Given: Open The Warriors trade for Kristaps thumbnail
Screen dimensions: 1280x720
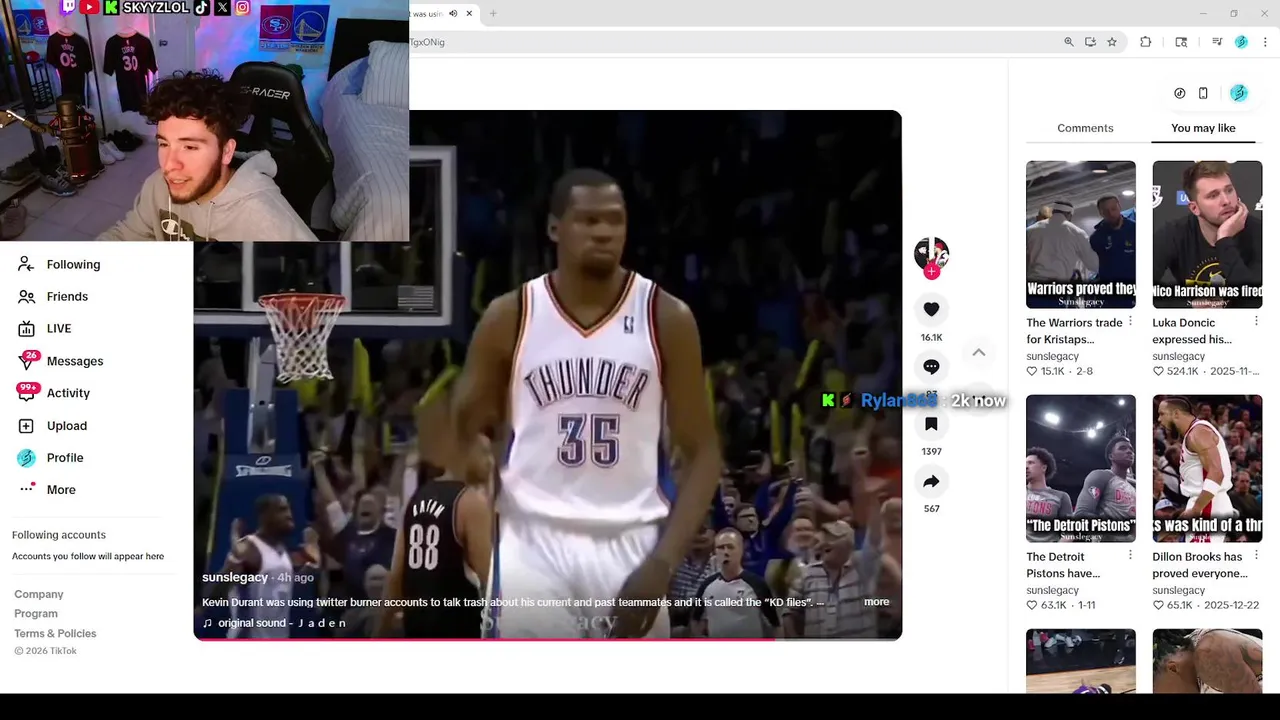Looking at the screenshot, I should coord(1081,234).
